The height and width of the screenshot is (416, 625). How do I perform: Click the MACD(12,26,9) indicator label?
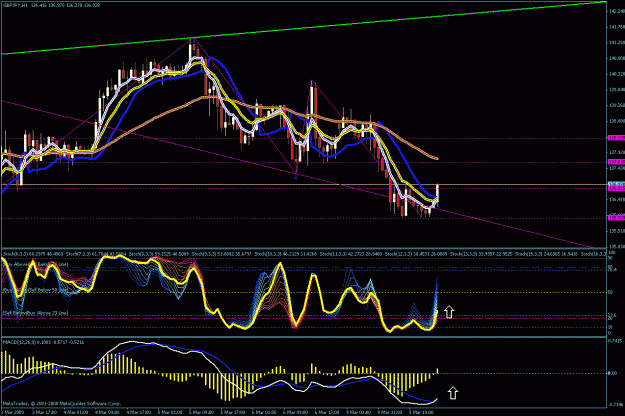pyautogui.click(x=18, y=342)
